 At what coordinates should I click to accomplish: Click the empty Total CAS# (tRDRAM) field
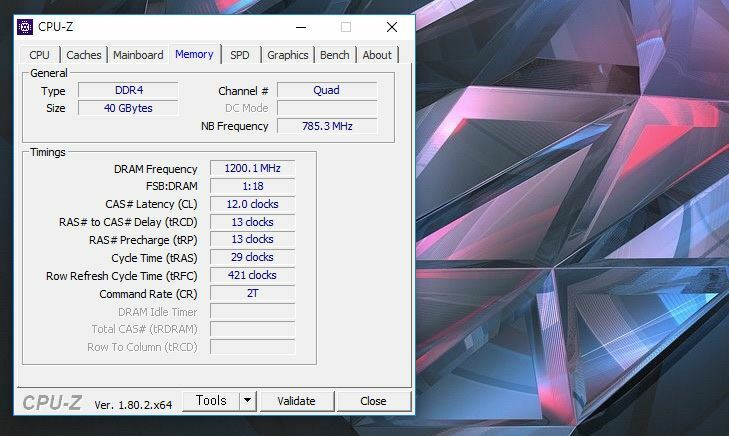(x=252, y=329)
